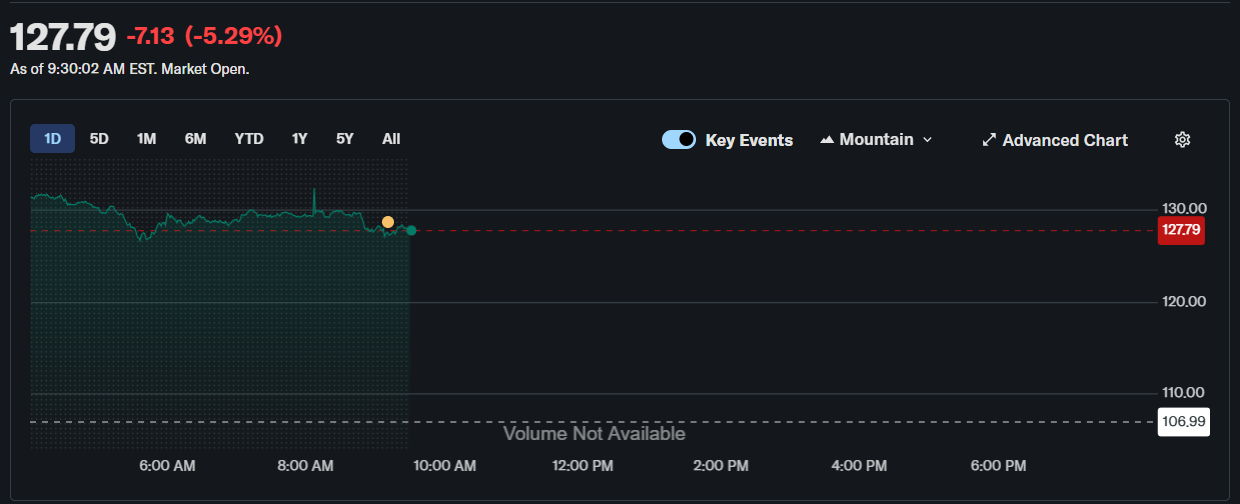This screenshot has width=1240, height=504.
Task: Click the 12:00 PM time axis label
Action: coord(583,466)
